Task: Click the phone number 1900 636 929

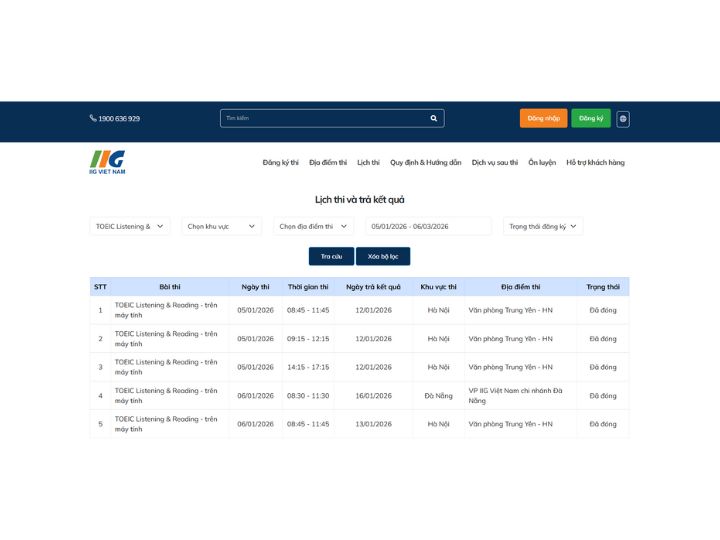Action: pos(119,118)
